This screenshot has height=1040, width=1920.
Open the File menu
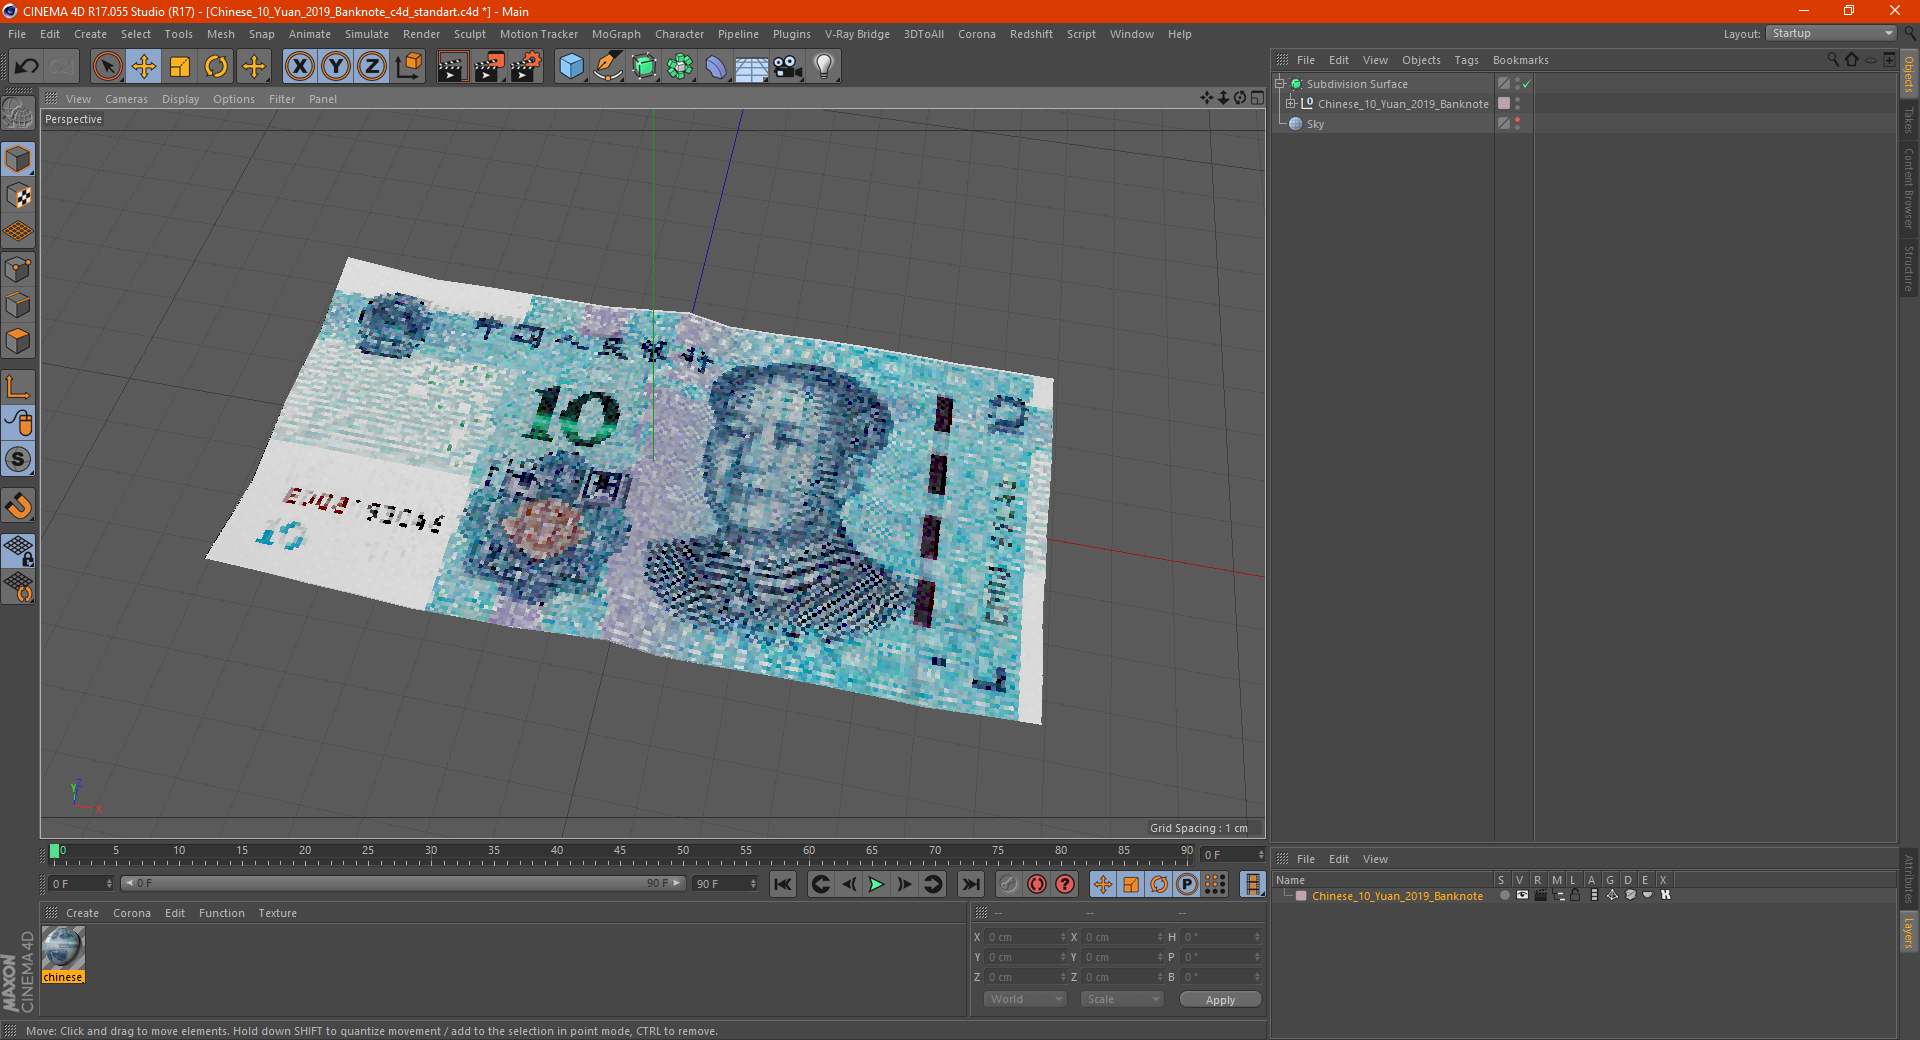tap(17, 34)
